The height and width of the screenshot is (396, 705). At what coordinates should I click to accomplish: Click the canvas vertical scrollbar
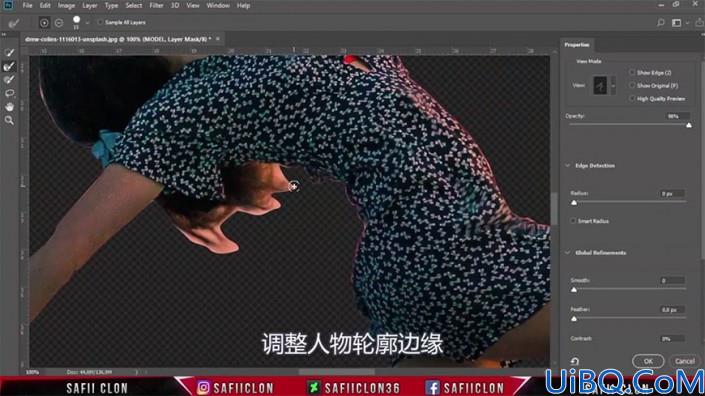pyautogui.click(x=554, y=209)
